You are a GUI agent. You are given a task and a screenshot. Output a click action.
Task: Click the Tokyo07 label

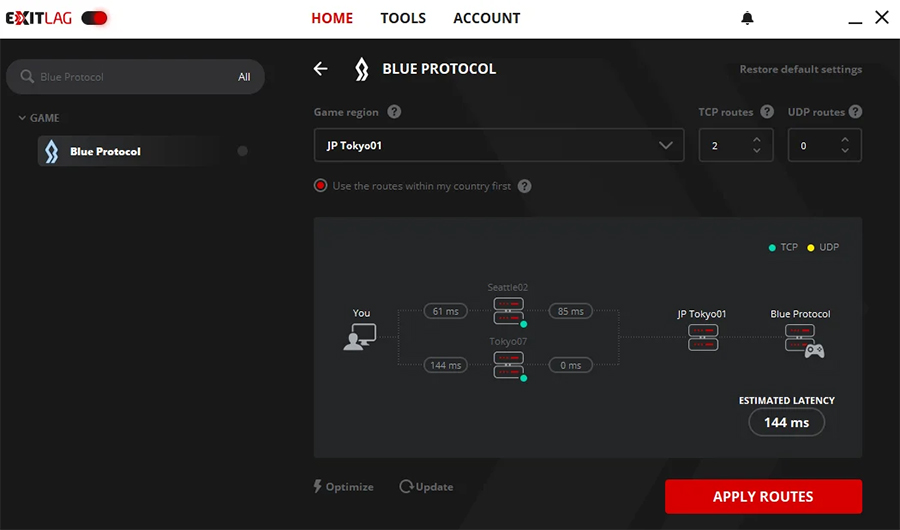(508, 341)
